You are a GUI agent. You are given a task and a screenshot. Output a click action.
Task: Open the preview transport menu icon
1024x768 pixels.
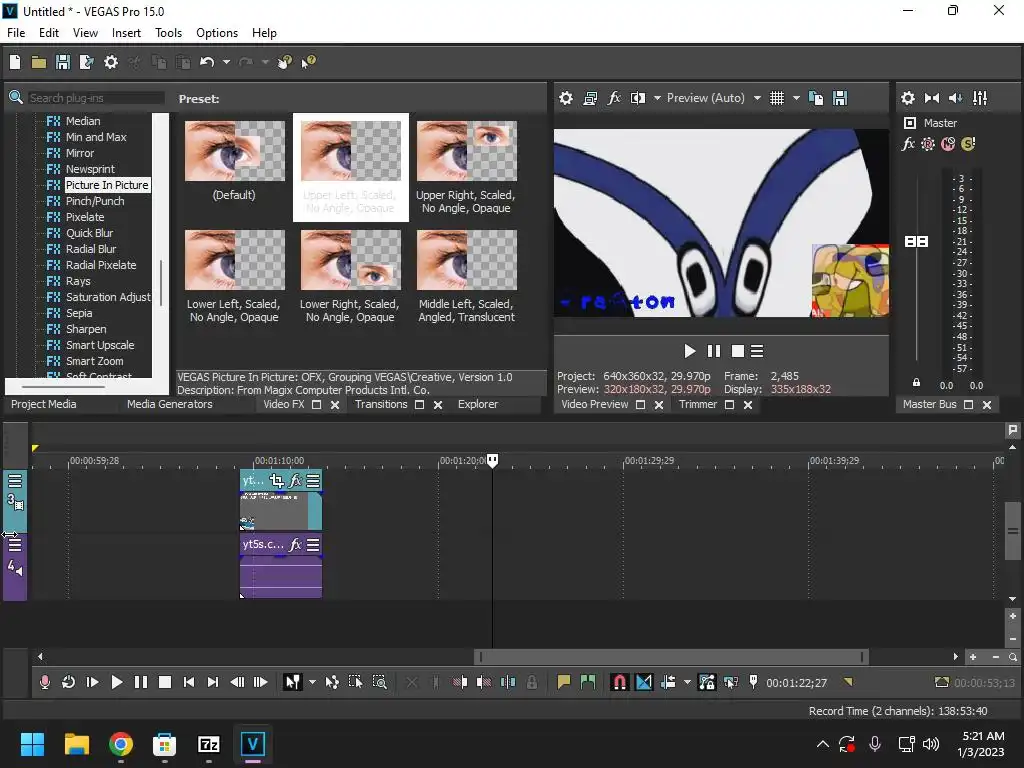(757, 351)
